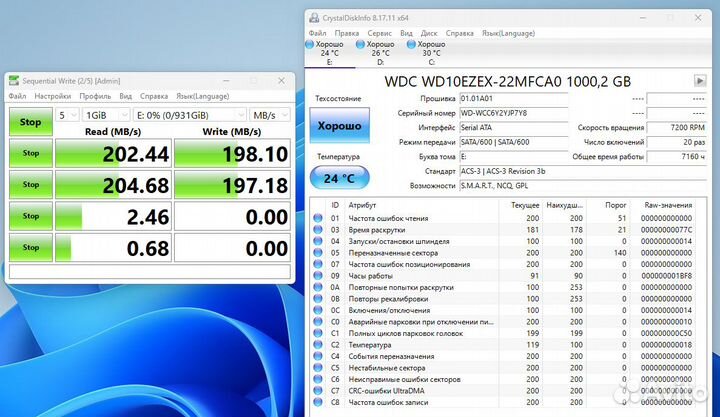
Task: Click the disk model title WDC WD10EZEX
Action: point(507,81)
